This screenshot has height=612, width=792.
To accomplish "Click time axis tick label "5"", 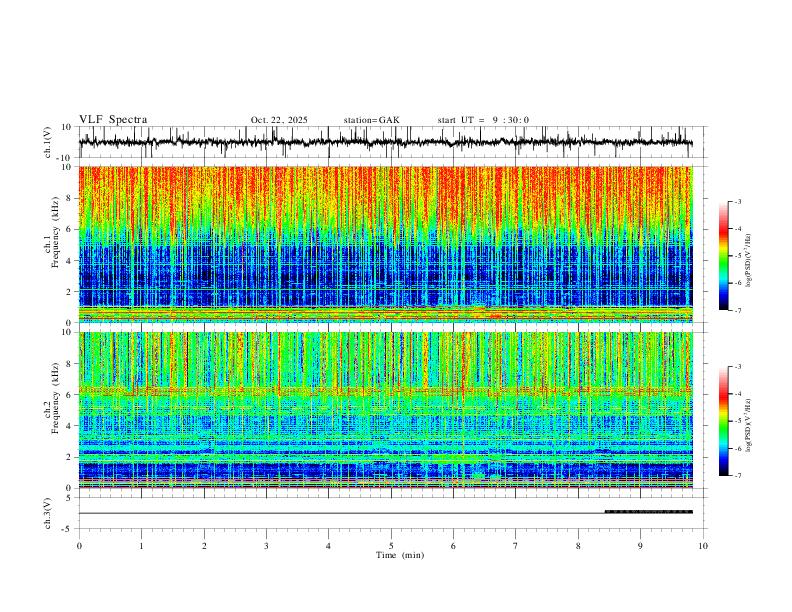I will tap(391, 546).
